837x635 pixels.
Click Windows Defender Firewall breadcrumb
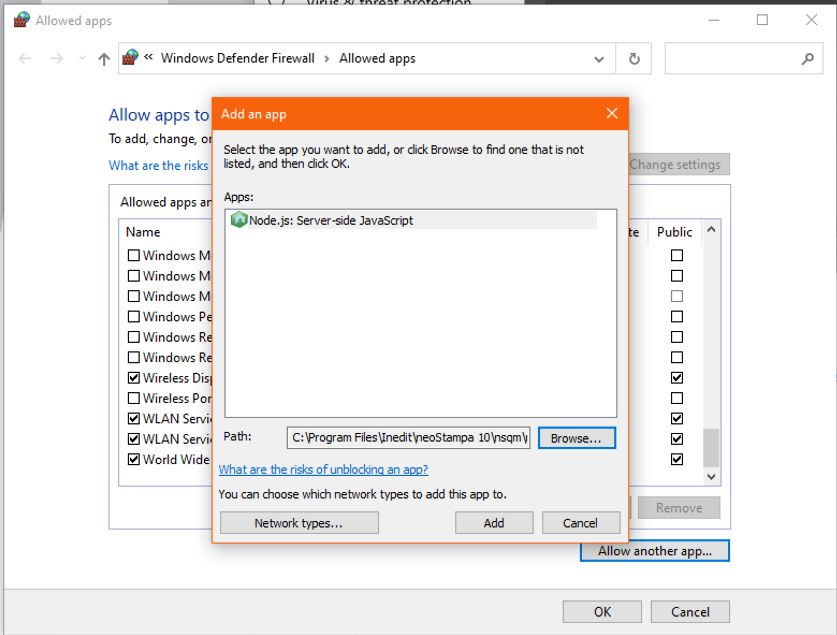click(x=238, y=58)
